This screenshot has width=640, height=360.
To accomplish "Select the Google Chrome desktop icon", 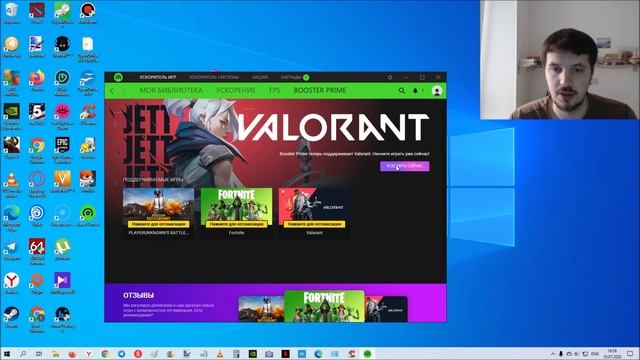I will point(37,149).
